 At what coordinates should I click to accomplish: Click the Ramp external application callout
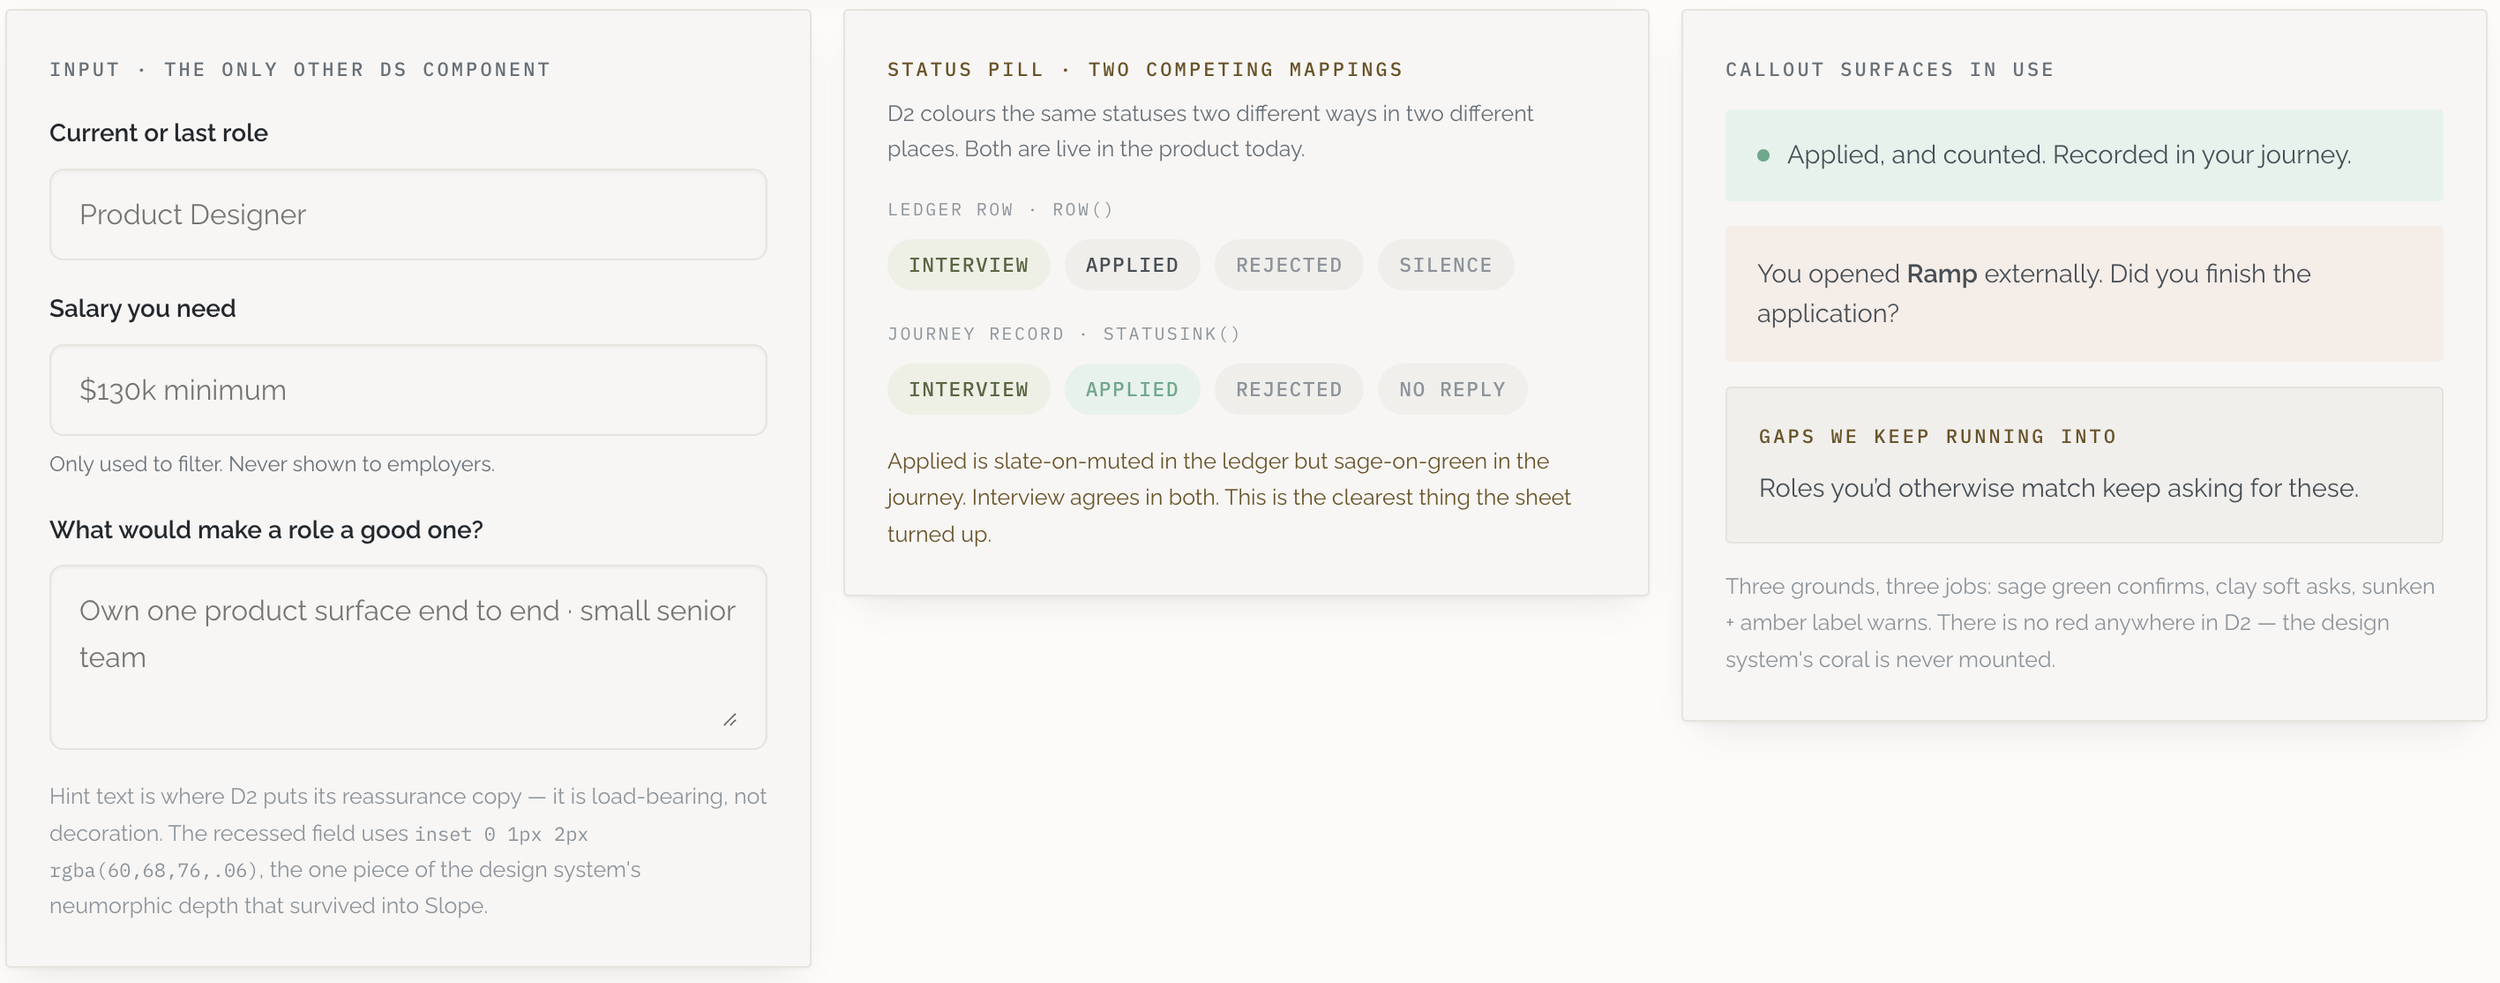tap(2084, 294)
